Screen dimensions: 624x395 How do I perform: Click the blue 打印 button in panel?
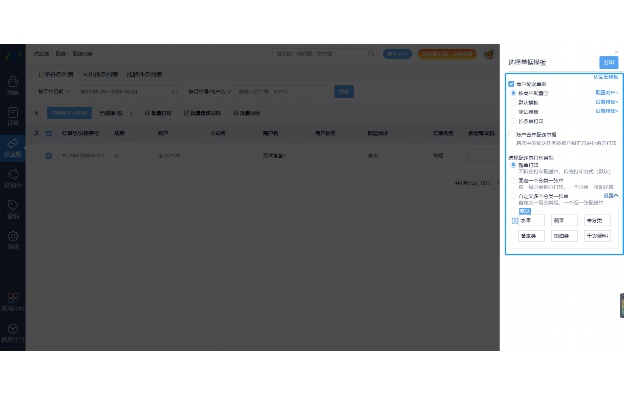(x=608, y=62)
